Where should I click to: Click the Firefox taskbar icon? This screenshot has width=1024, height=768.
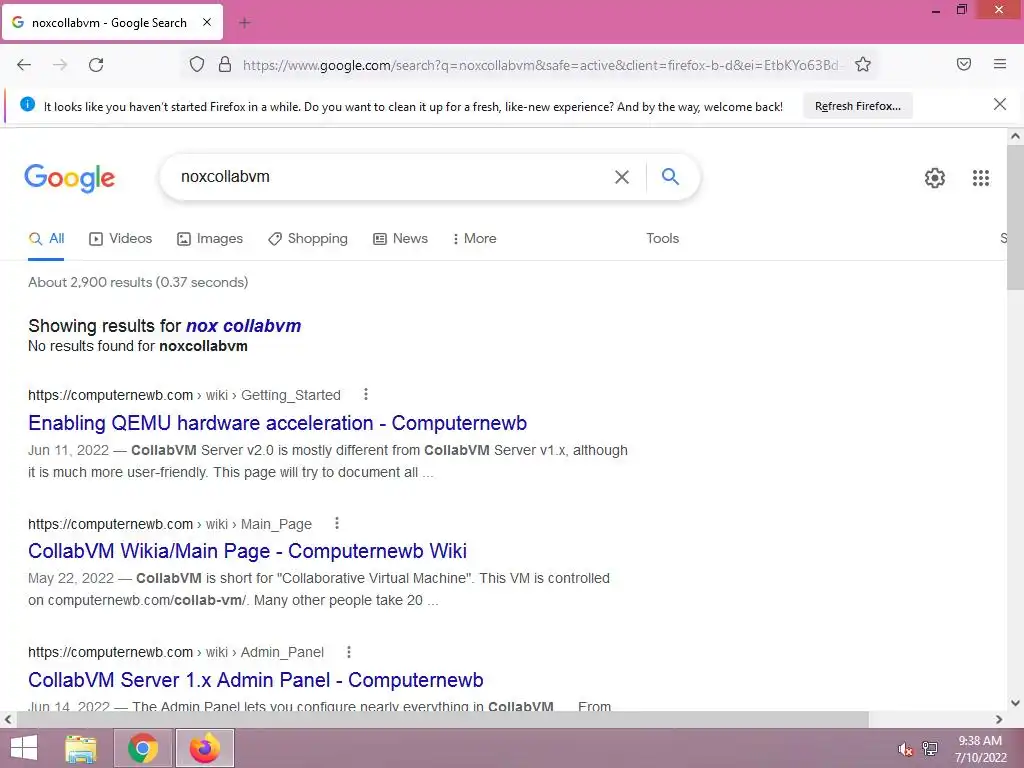[x=204, y=748]
